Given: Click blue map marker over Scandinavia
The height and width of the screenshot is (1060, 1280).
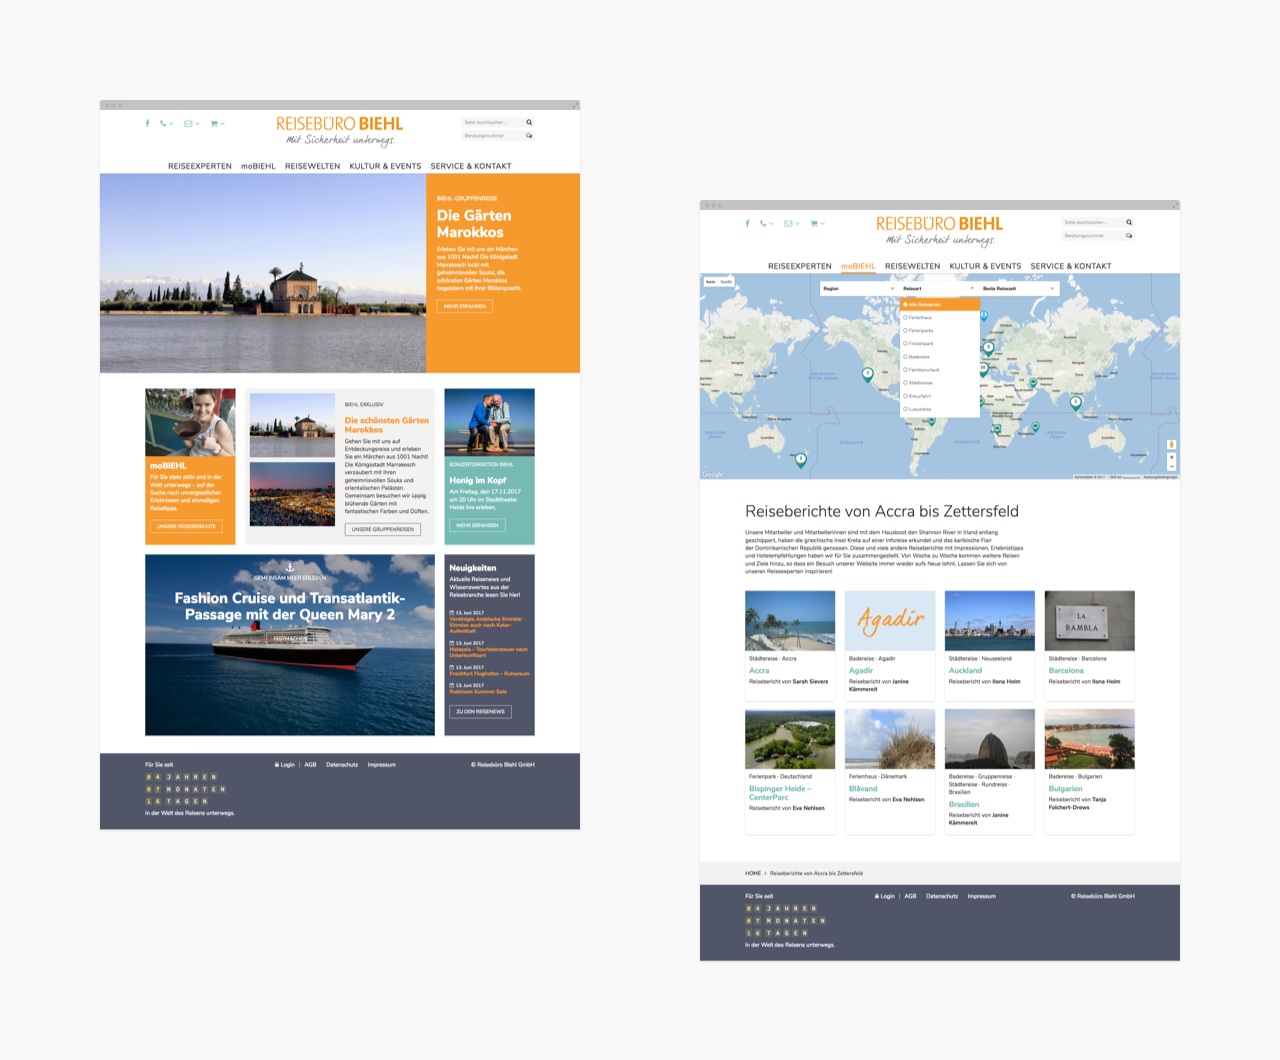Looking at the screenshot, I should (984, 316).
